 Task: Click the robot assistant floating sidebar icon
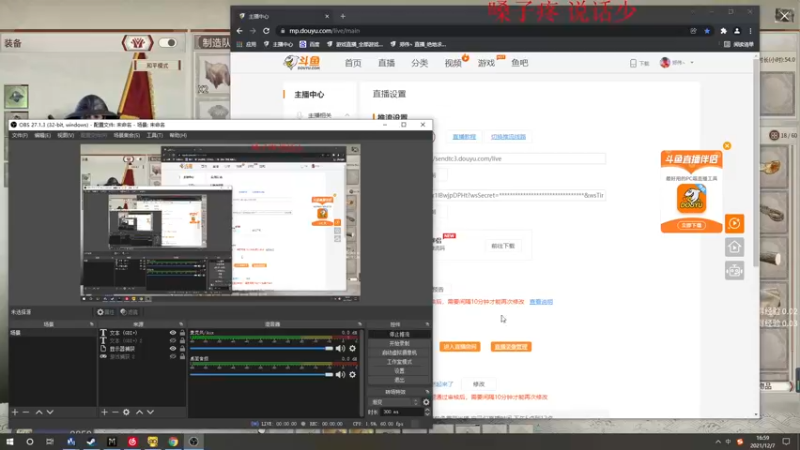pyautogui.click(x=735, y=271)
